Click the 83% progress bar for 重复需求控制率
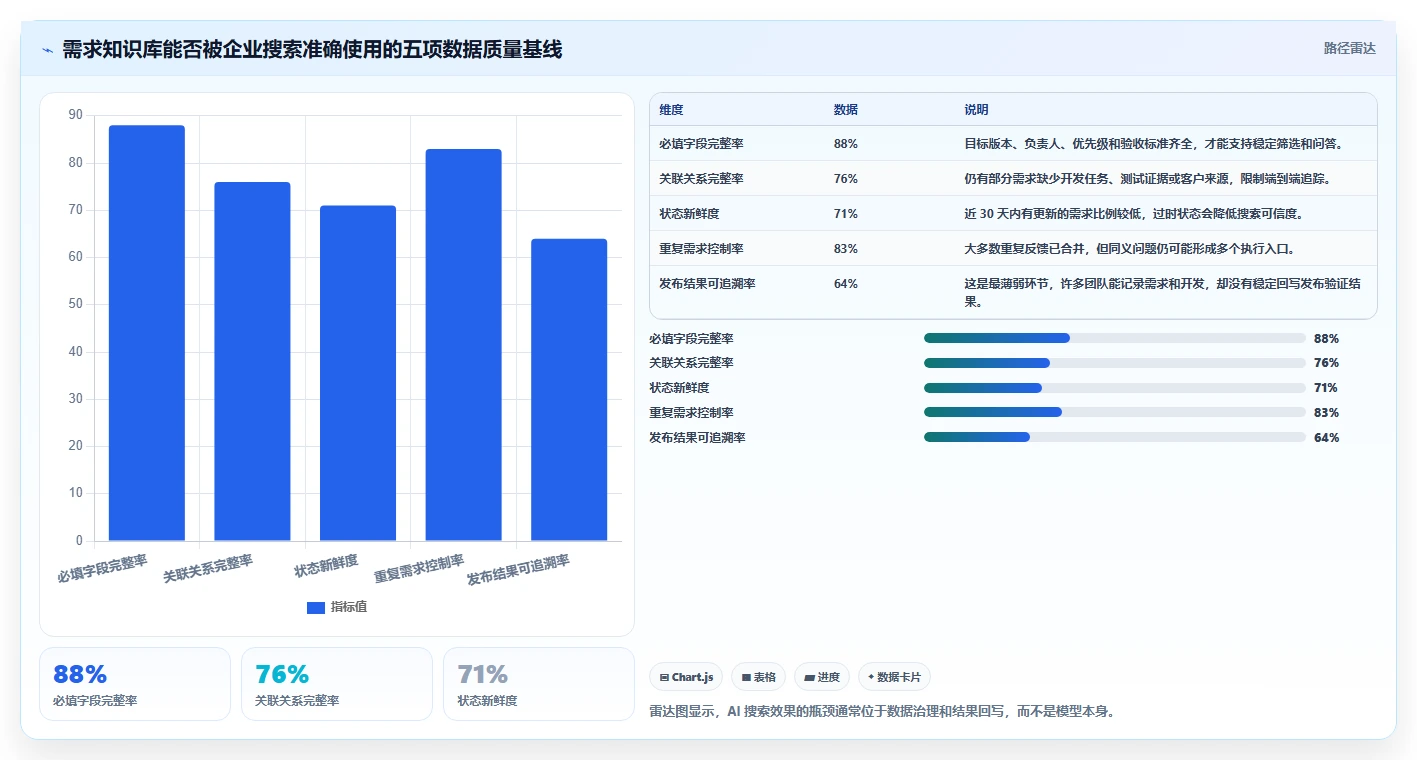 [1115, 412]
